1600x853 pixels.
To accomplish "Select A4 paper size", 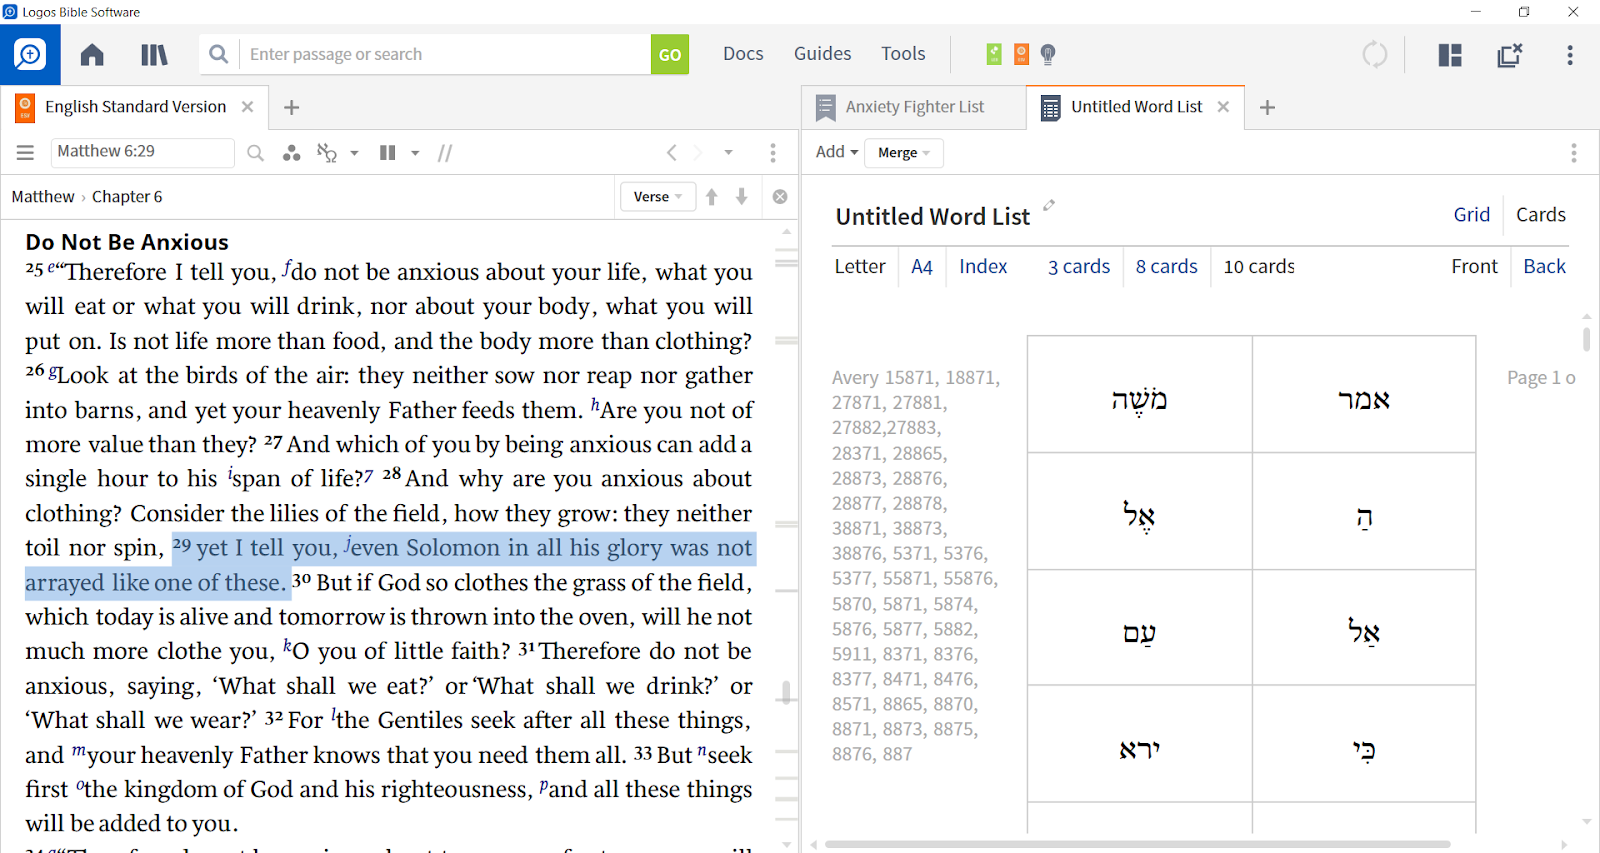I will point(922,267).
